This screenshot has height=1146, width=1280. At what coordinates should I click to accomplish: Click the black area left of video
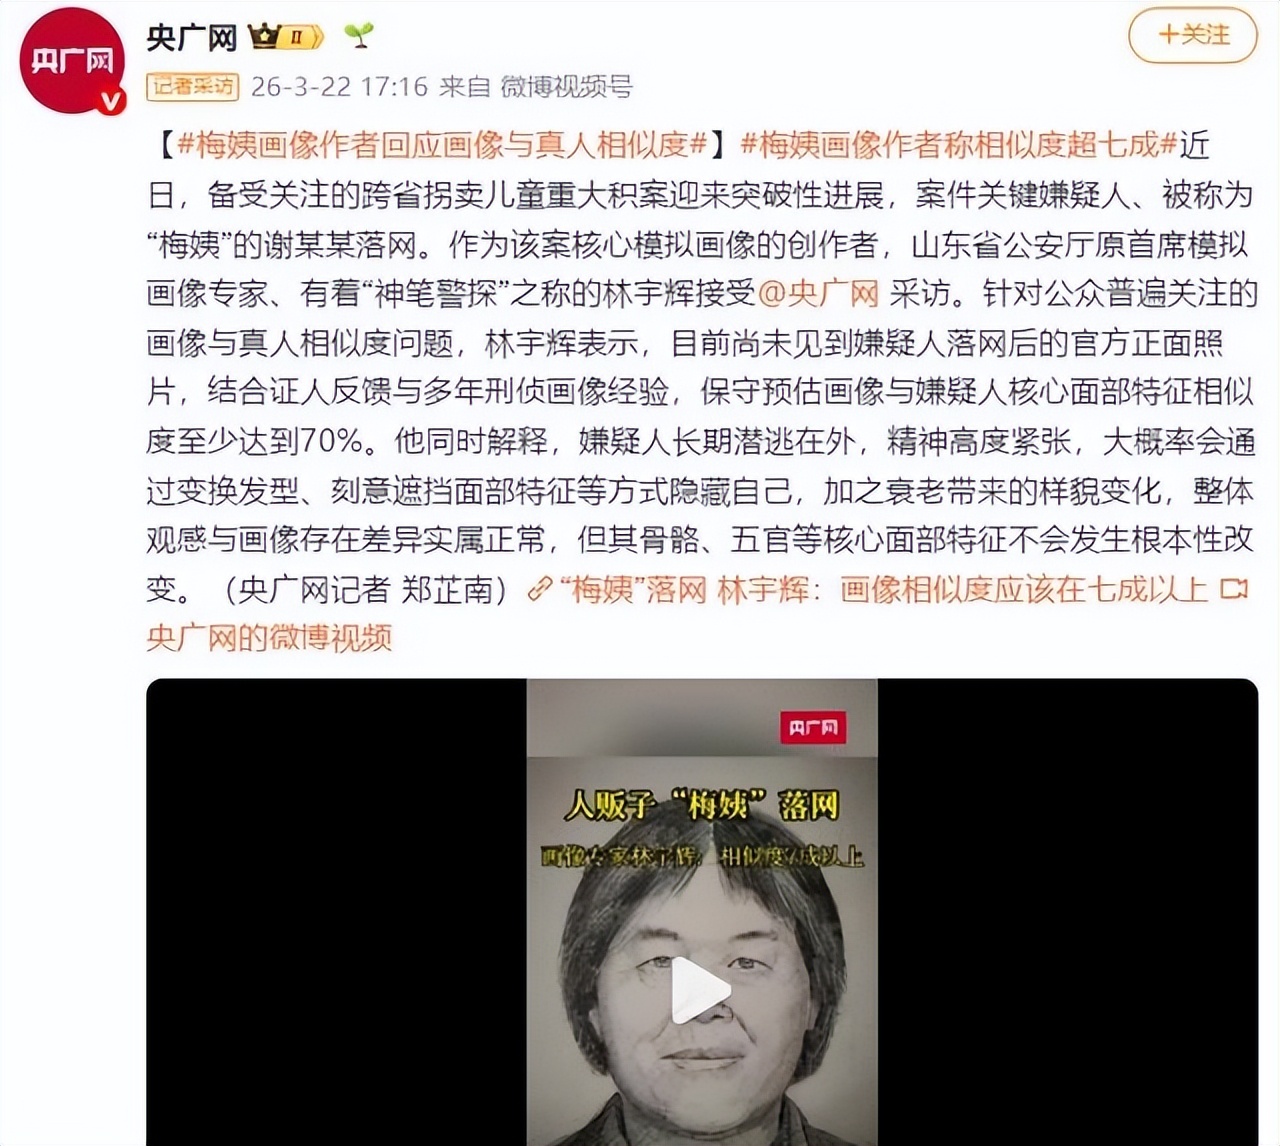pos(336,912)
